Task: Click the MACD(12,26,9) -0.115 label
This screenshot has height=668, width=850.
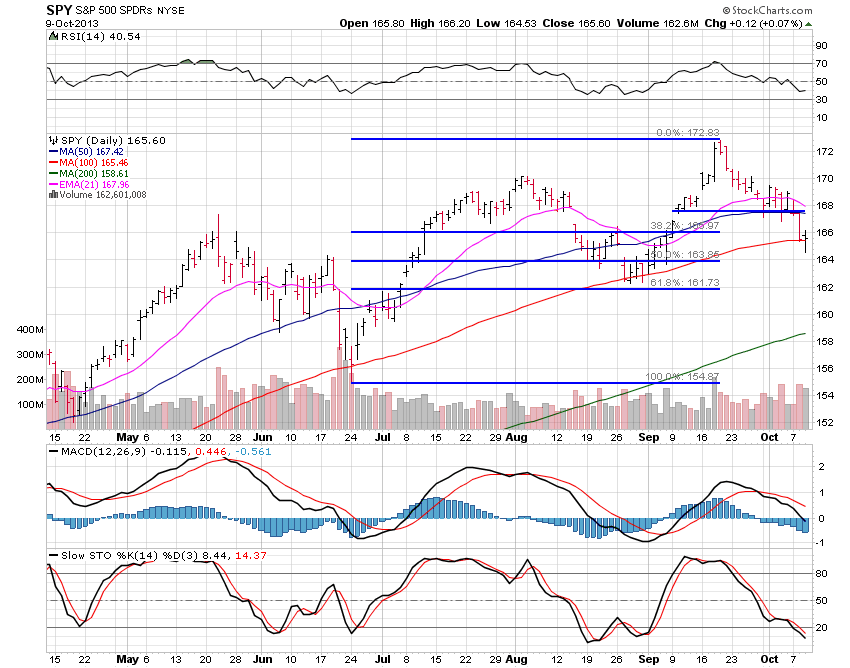Action: pyautogui.click(x=125, y=452)
